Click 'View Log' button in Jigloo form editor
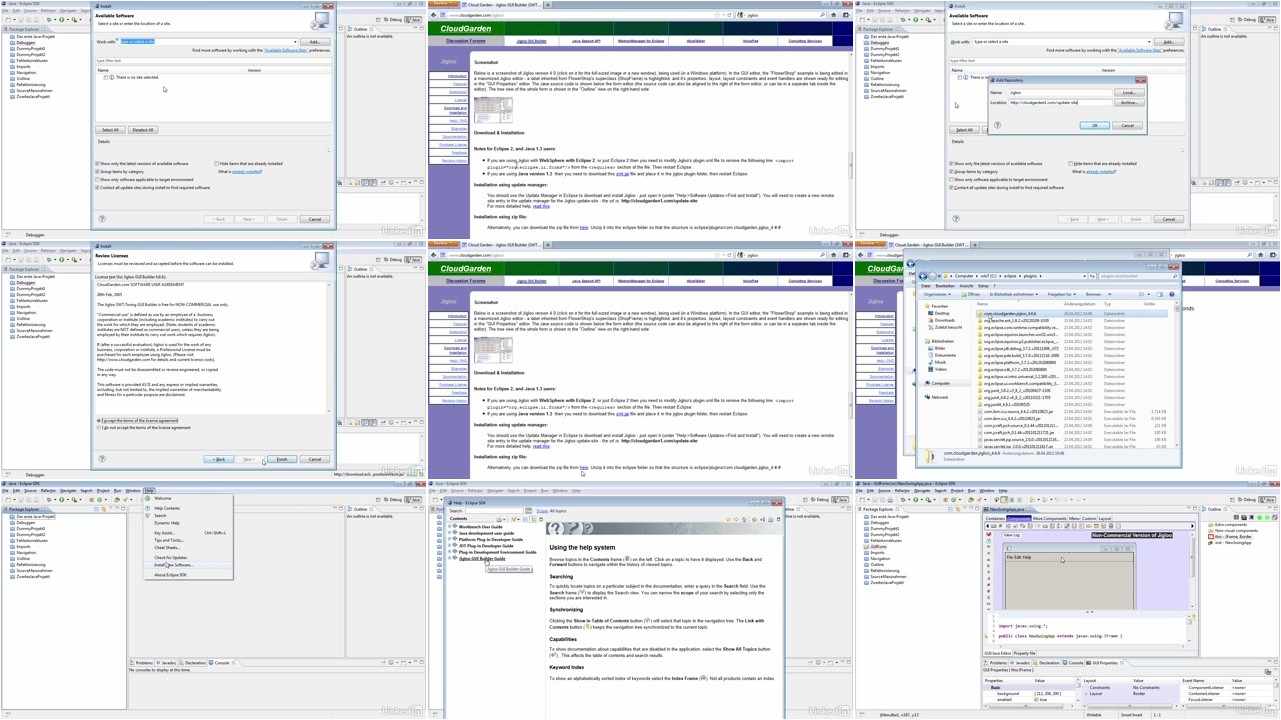 point(1011,535)
